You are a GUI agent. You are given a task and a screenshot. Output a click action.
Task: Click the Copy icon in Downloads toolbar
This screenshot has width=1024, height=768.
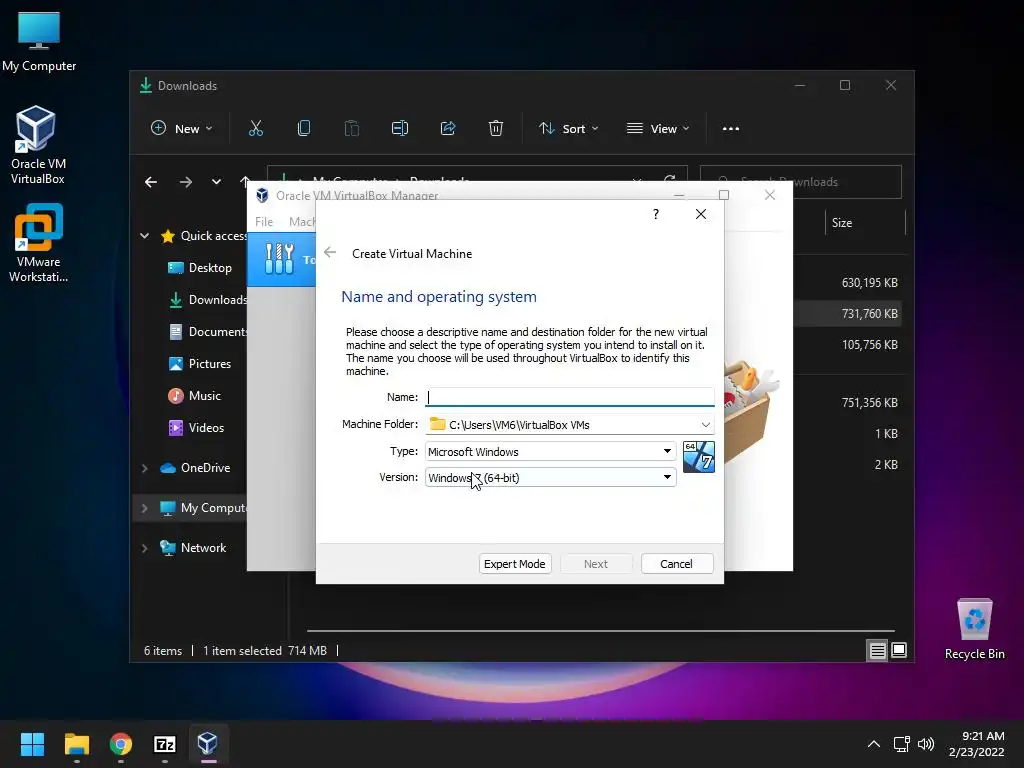[304, 129]
